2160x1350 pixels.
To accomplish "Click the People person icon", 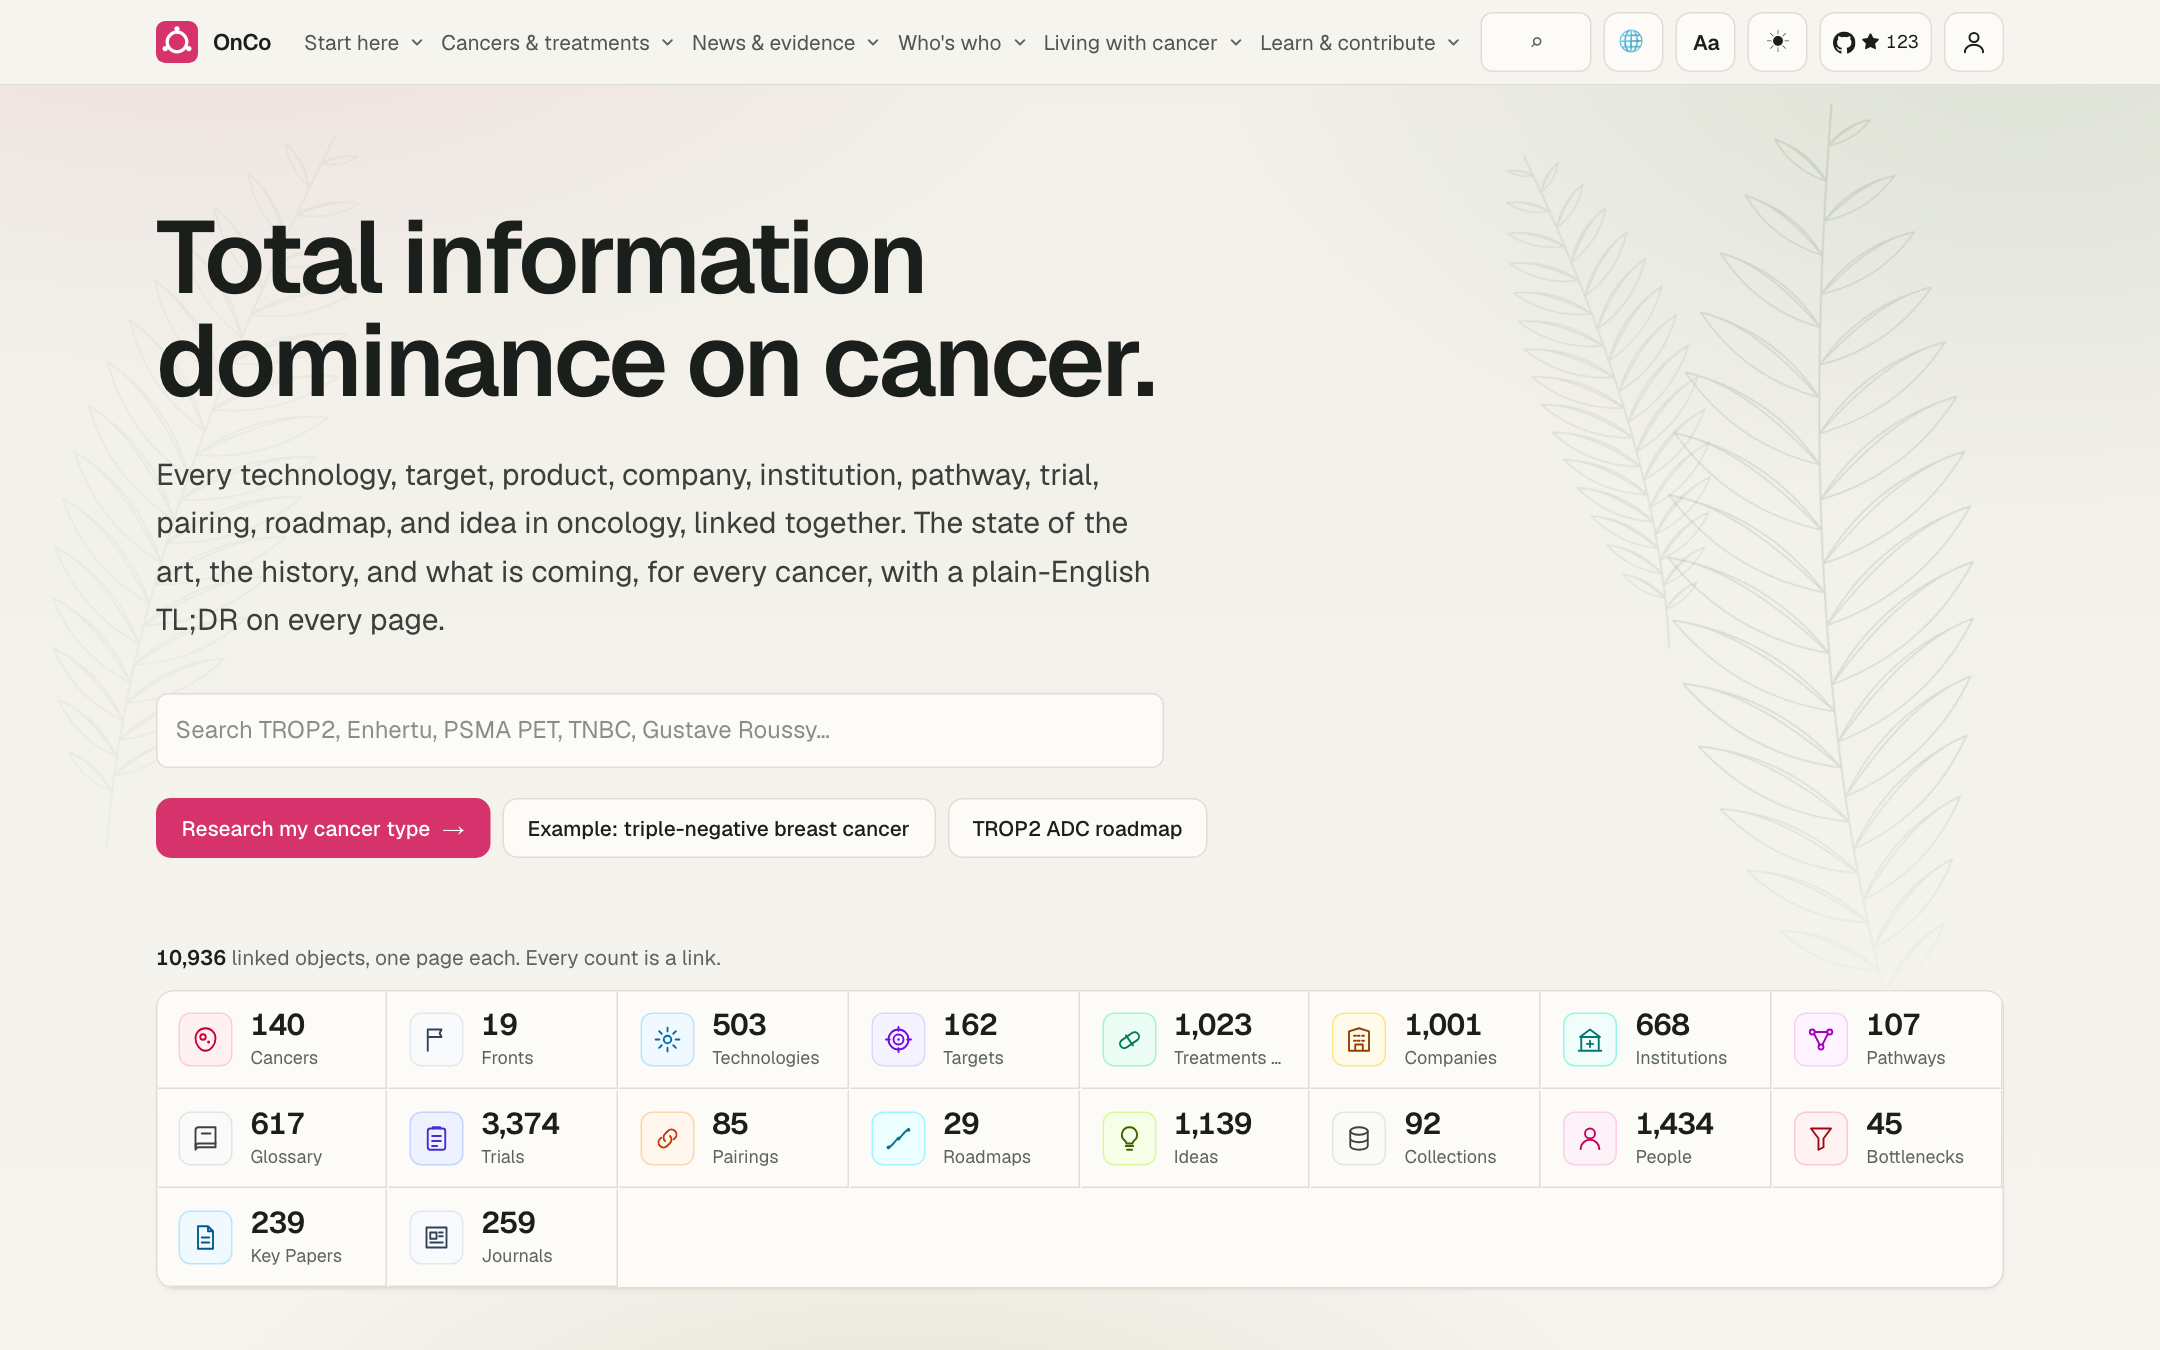I will click(x=1590, y=1138).
